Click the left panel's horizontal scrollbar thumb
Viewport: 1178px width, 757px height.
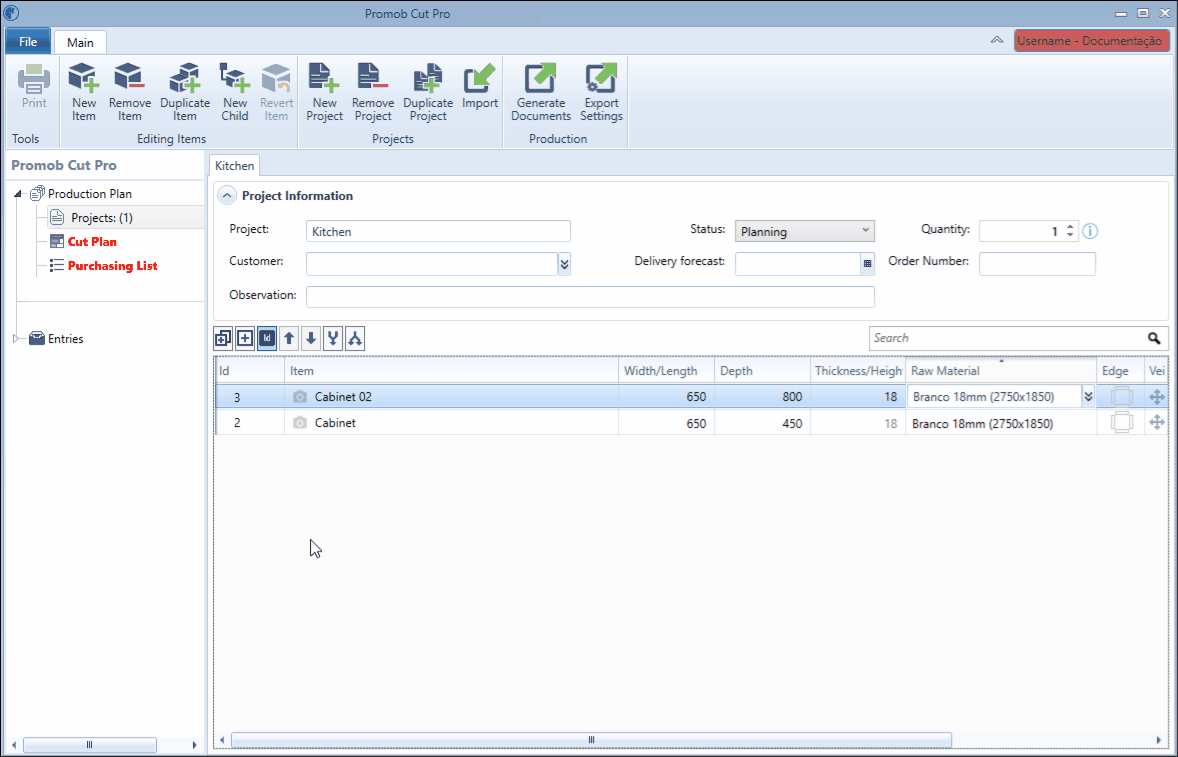pos(89,745)
